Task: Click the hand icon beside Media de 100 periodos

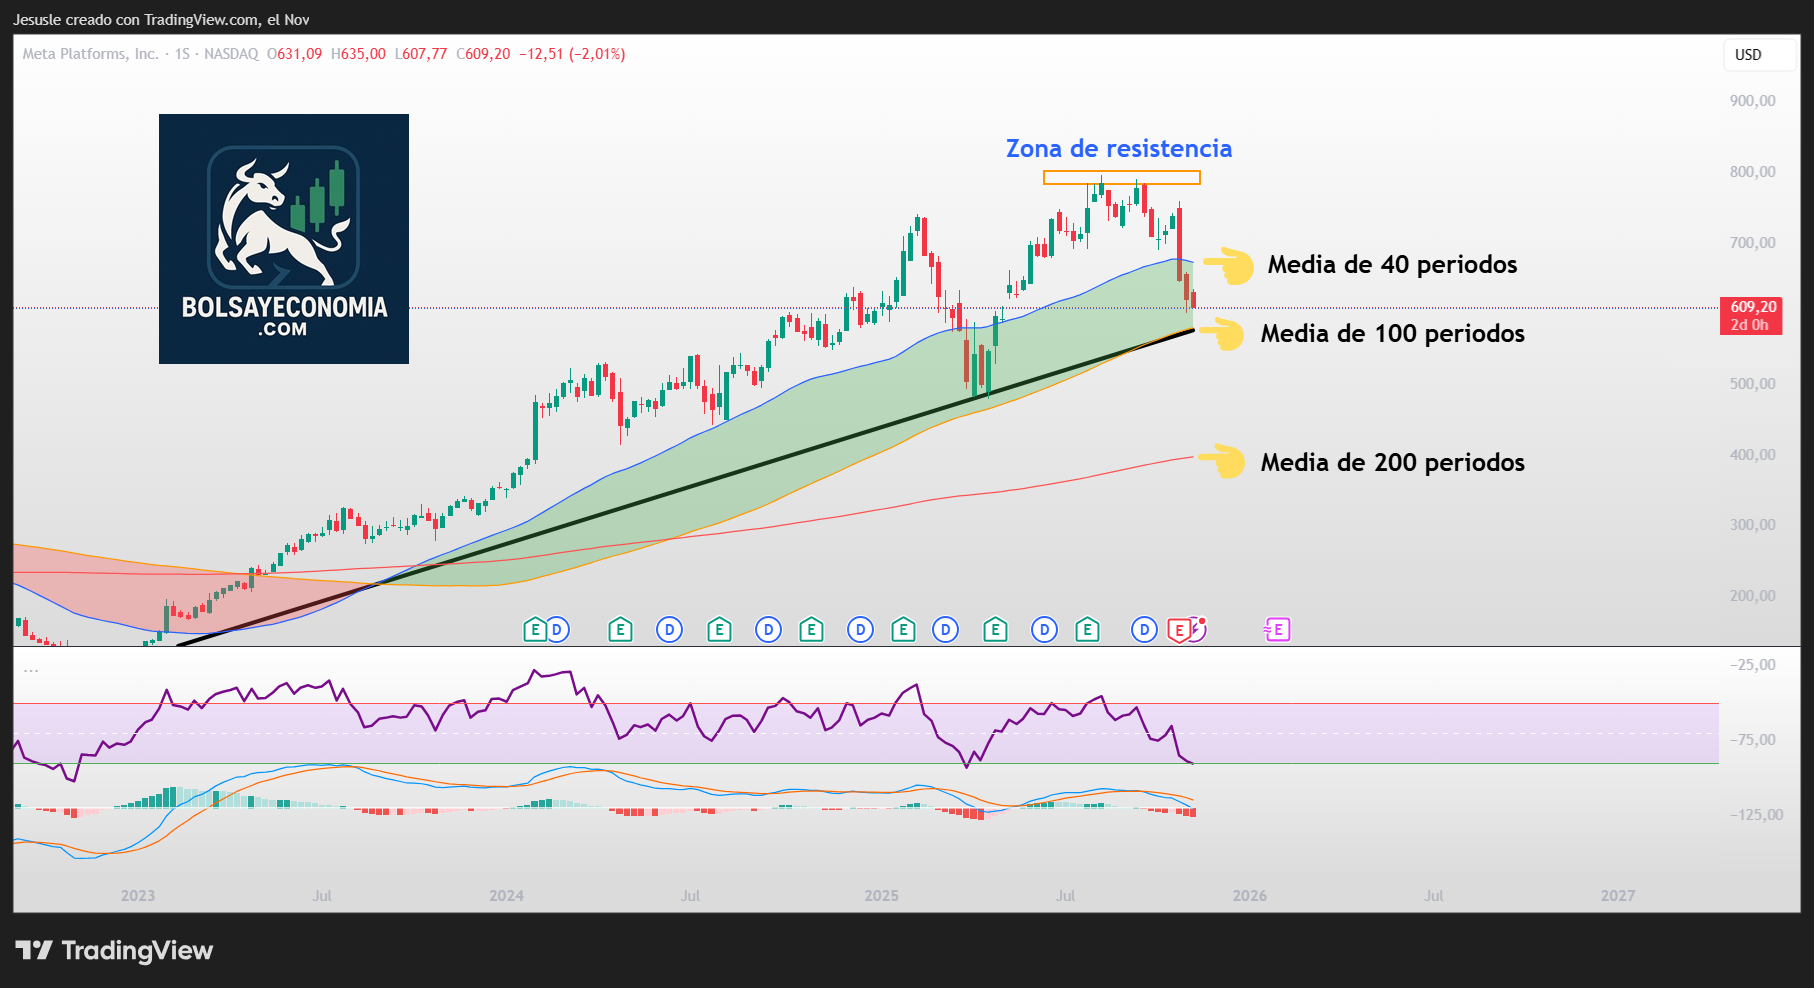Action: pos(1223,334)
